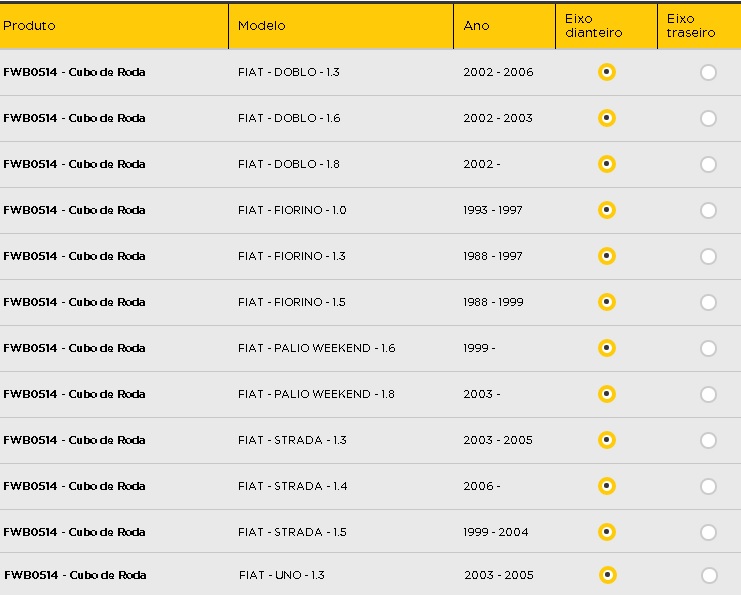Open FWB0514 product in FIAT UNO row
This screenshot has width=741, height=595.
tap(75, 575)
